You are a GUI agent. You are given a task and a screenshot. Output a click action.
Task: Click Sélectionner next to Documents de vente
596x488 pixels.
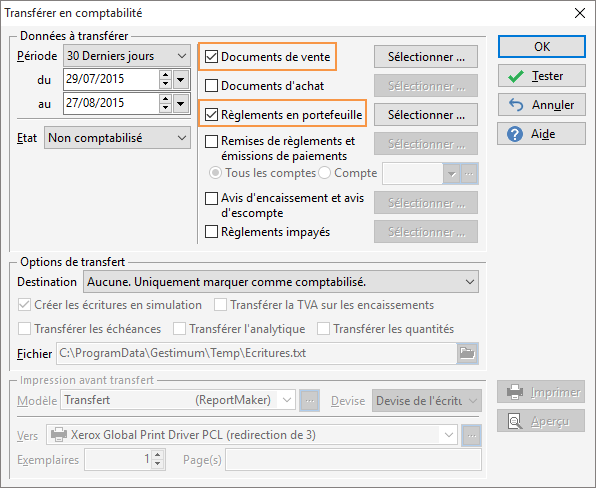[x=426, y=57]
